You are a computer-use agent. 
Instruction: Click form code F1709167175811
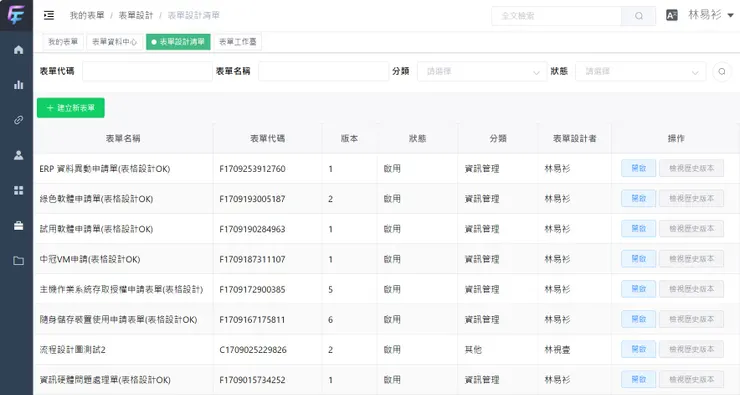[252, 320]
